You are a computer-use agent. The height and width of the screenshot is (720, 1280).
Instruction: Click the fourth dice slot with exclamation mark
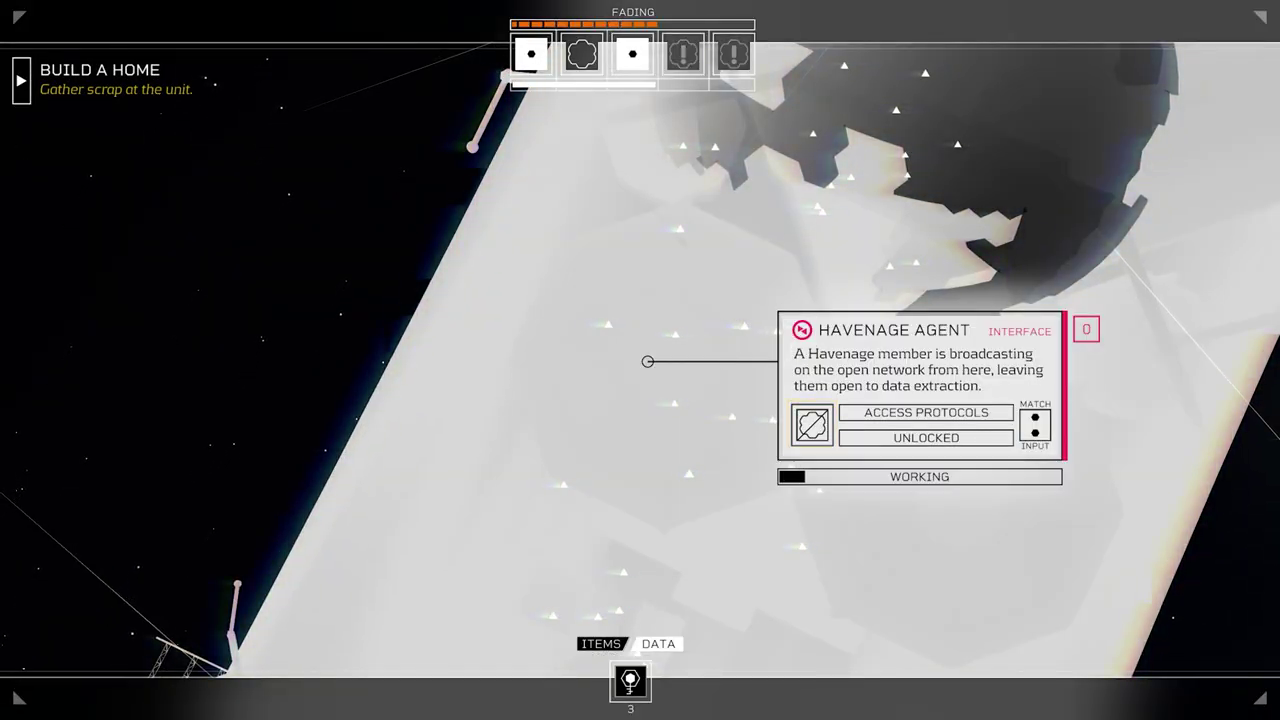683,54
